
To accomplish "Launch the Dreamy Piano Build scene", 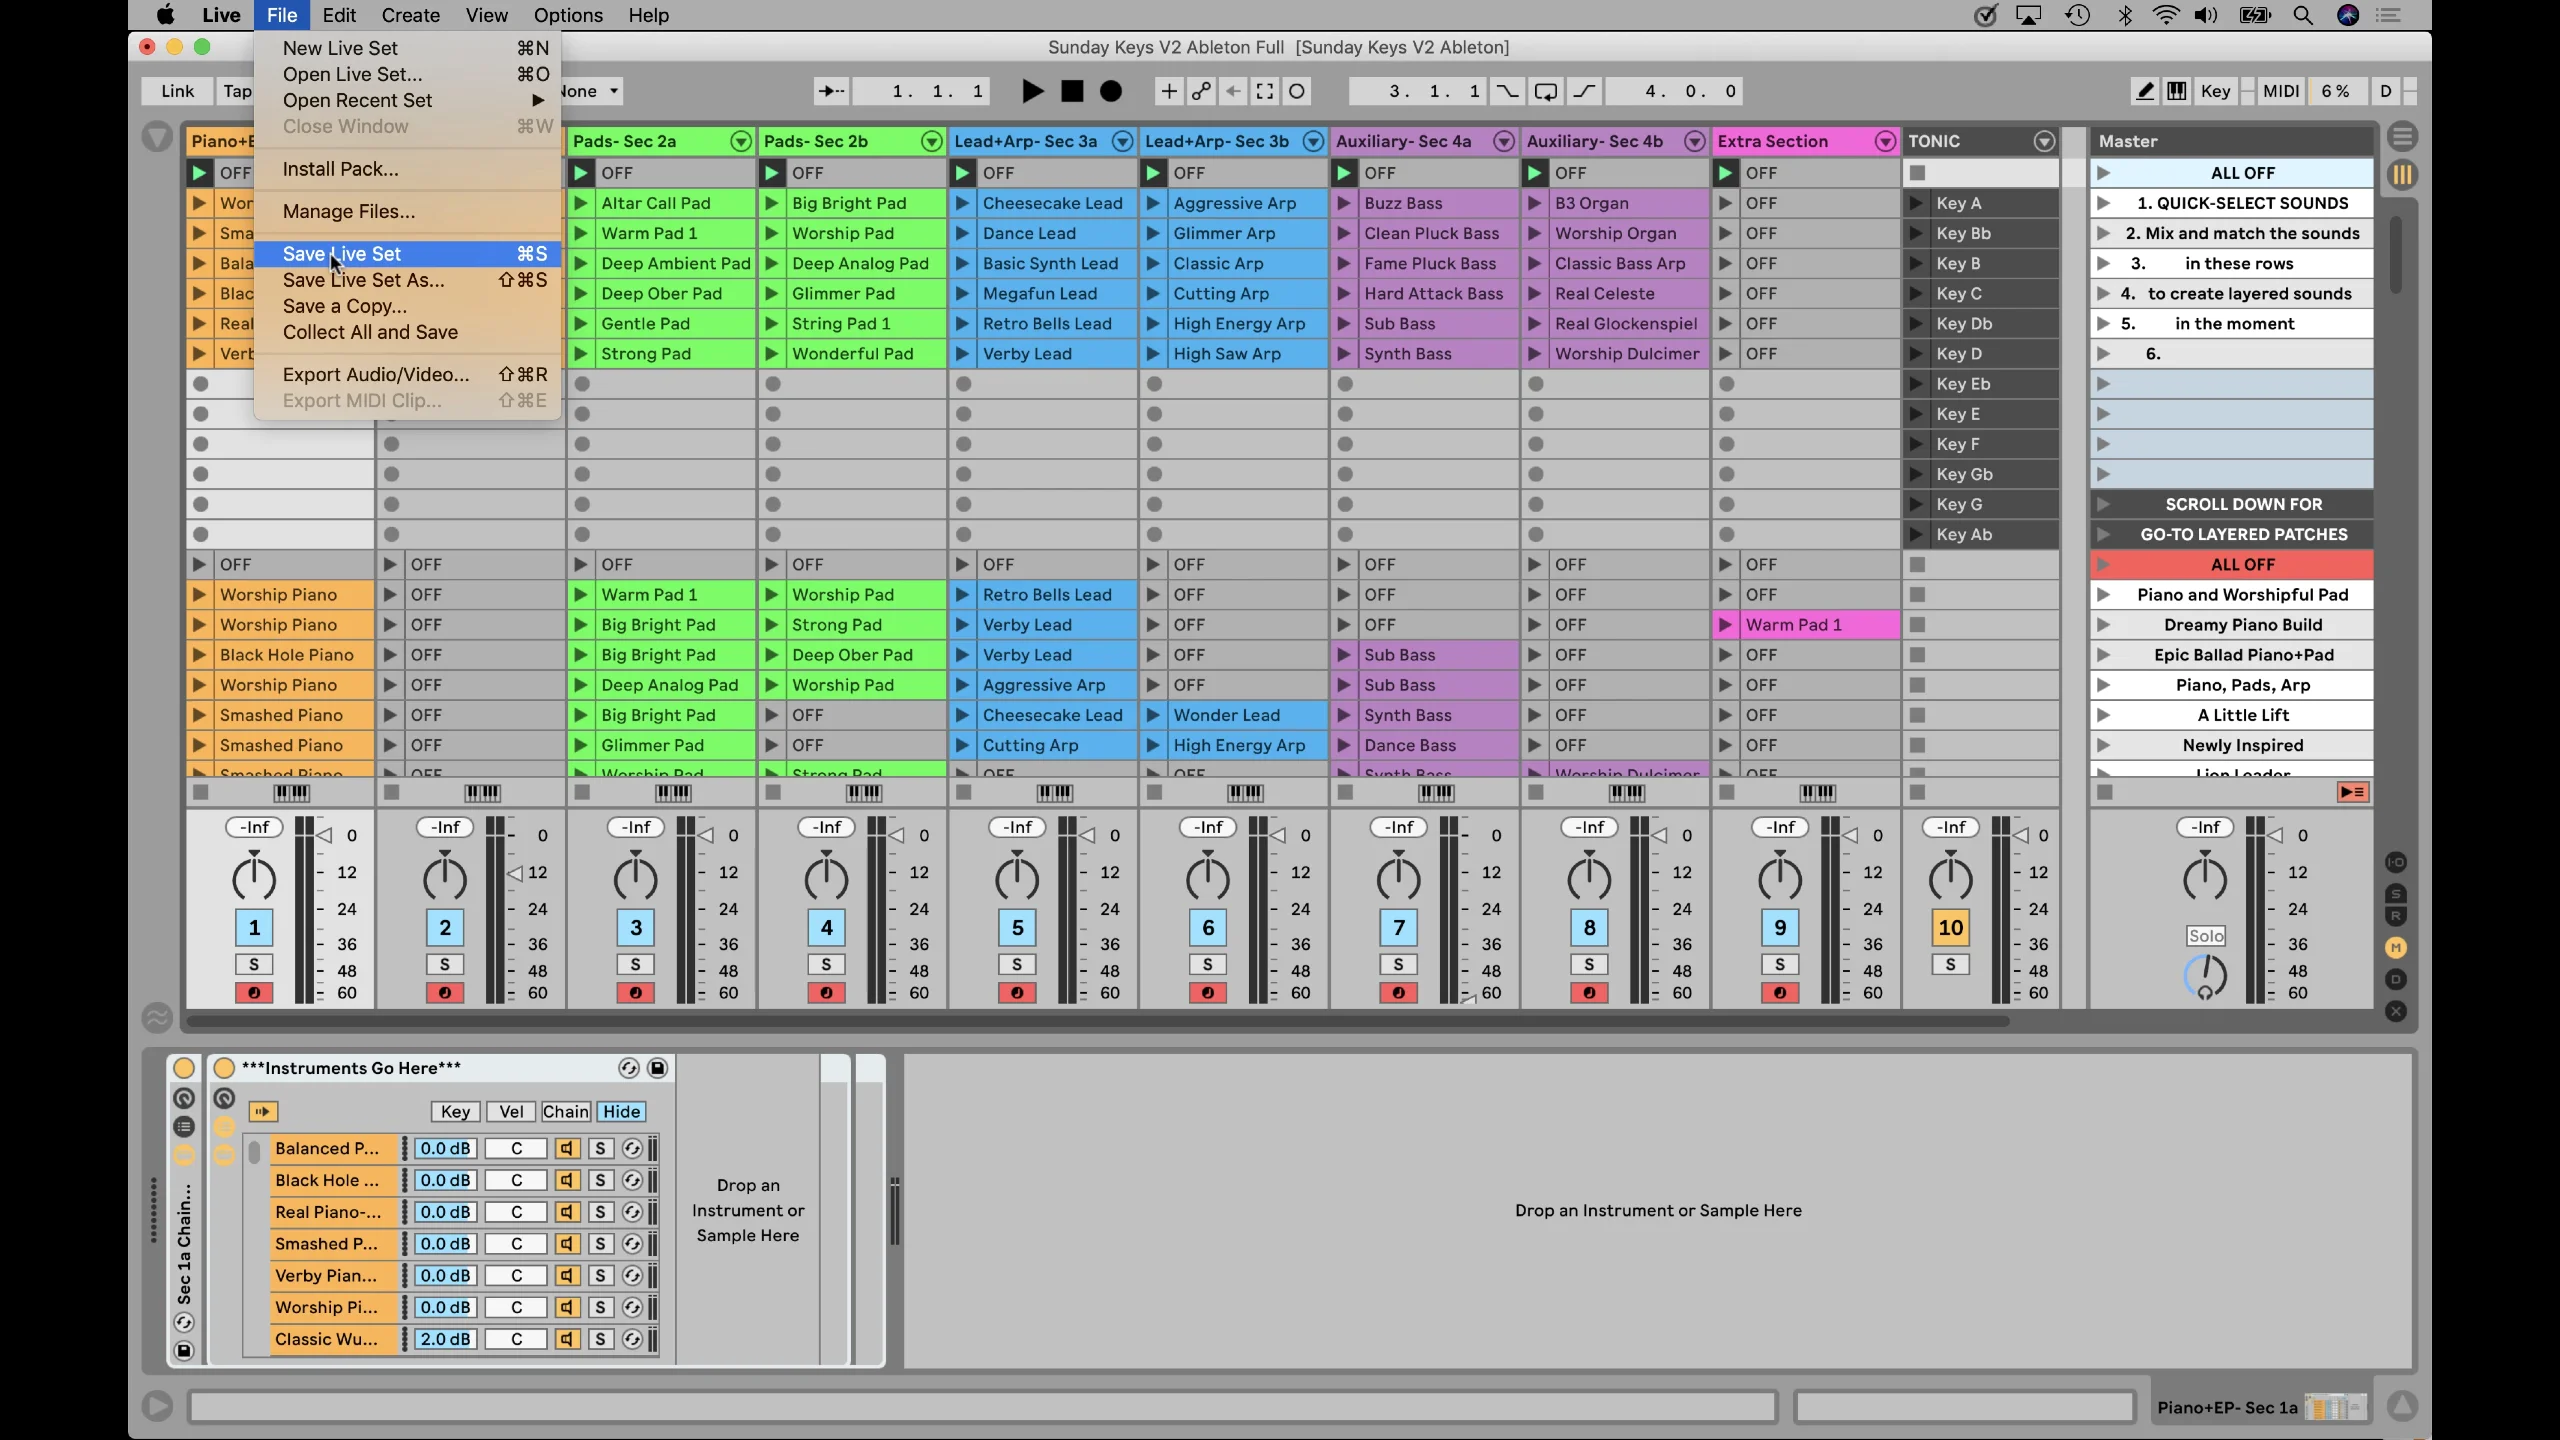I will (x=2104, y=625).
